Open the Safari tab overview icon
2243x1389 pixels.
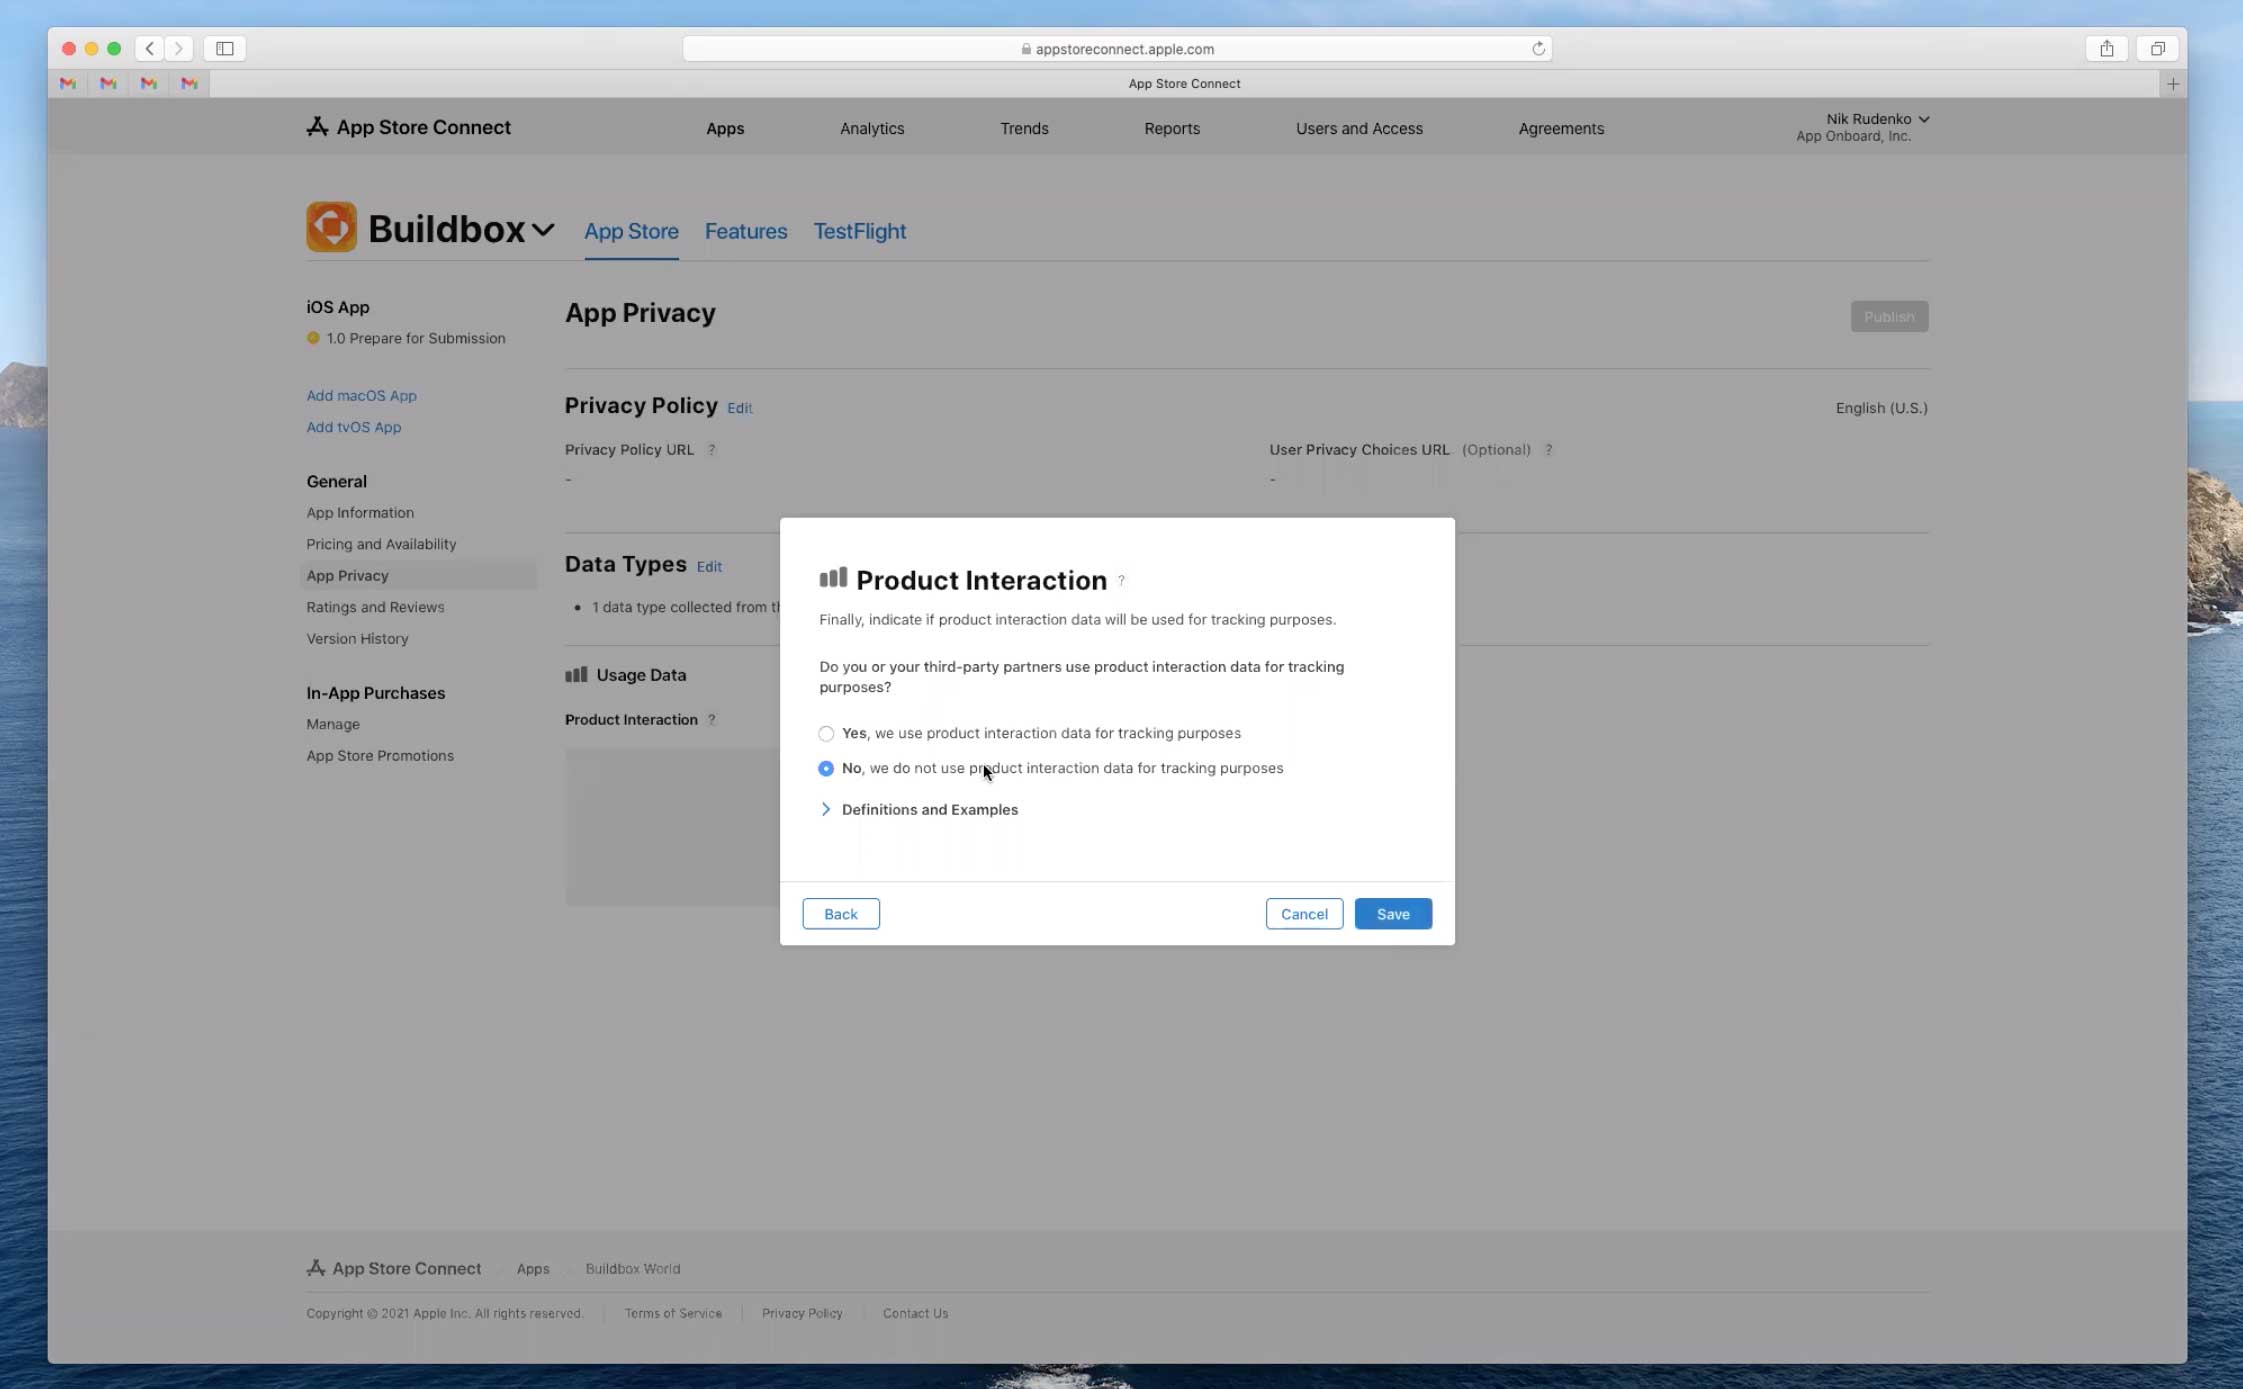pos(2157,48)
